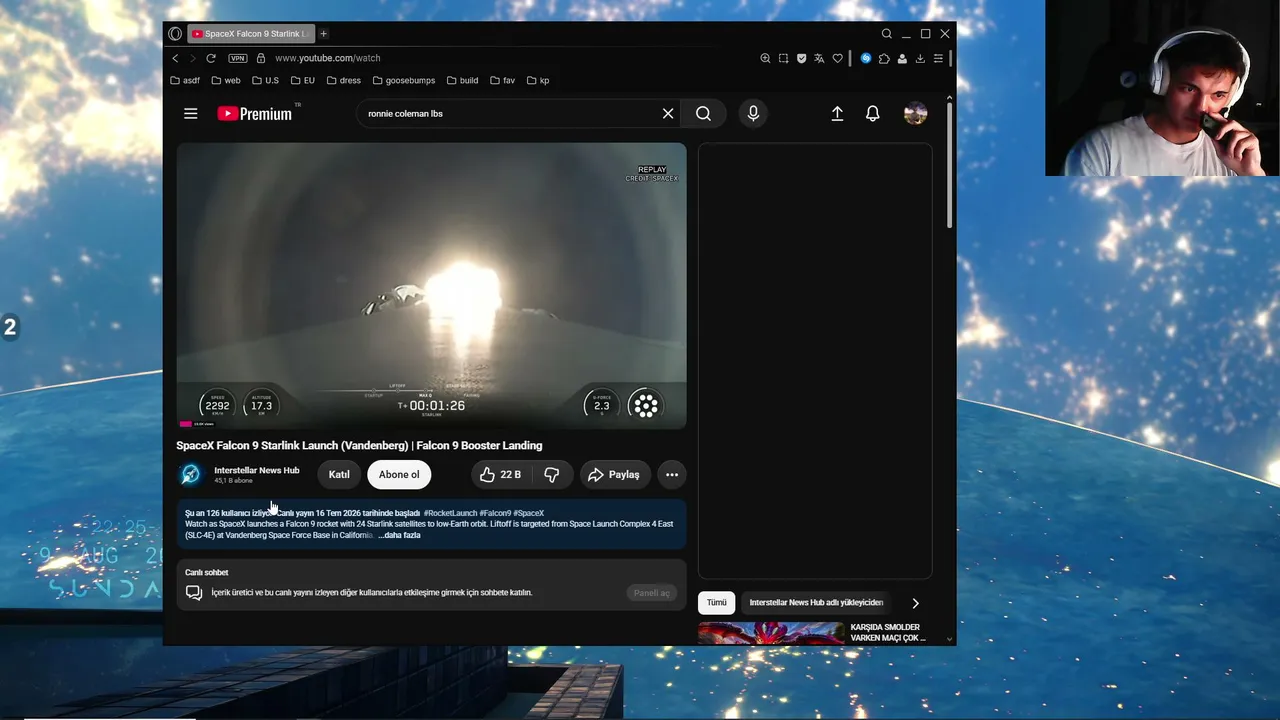This screenshot has width=1280, height=720.
Task: Open the Easy Setup menu icon
Action: coord(938,59)
